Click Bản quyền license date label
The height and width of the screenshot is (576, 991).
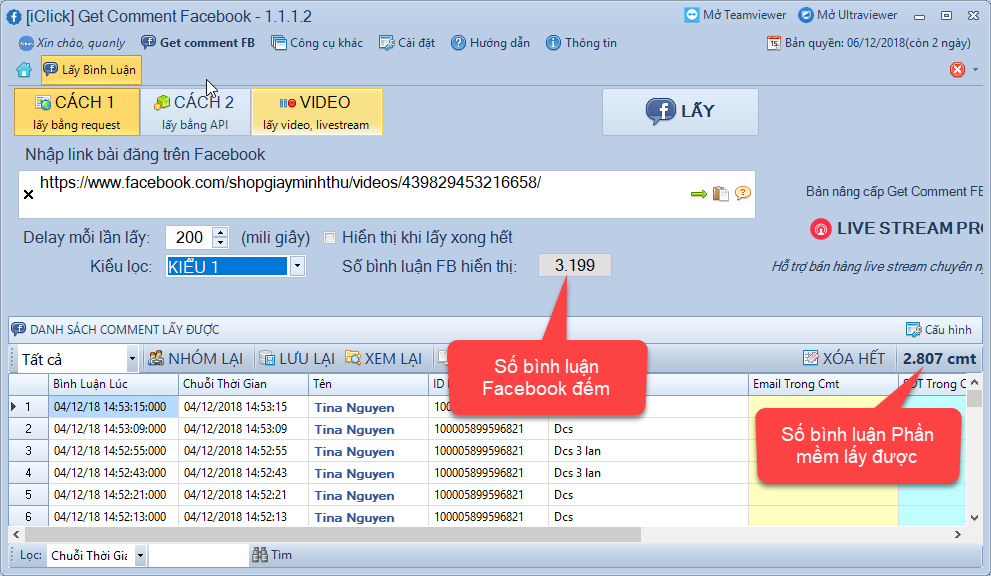coord(868,43)
